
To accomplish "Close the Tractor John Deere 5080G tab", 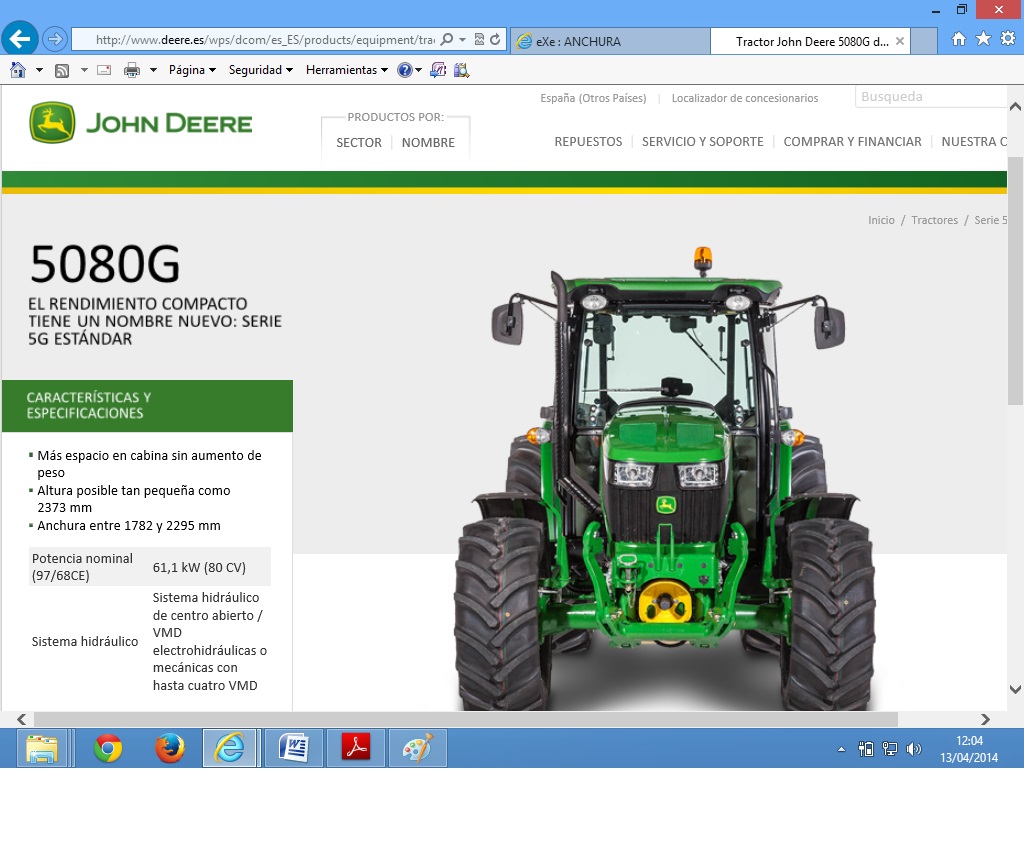I will point(900,41).
